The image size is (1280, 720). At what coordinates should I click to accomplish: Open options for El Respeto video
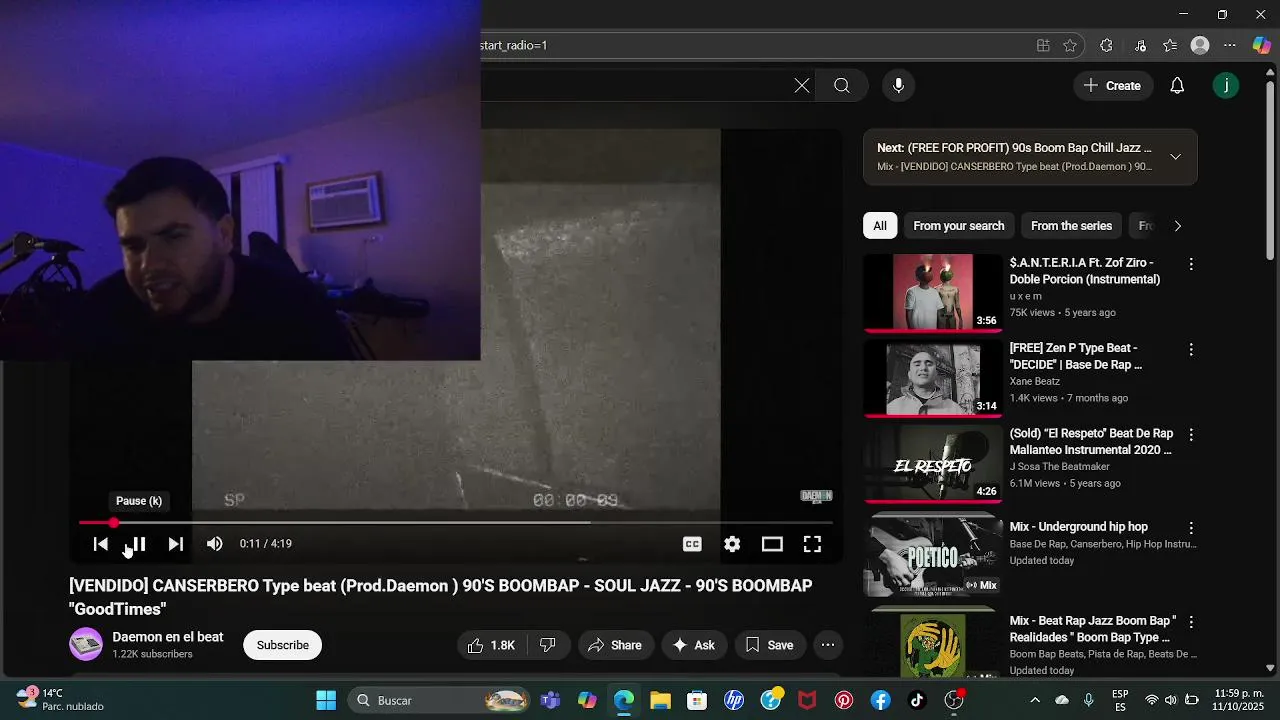coord(1190,435)
